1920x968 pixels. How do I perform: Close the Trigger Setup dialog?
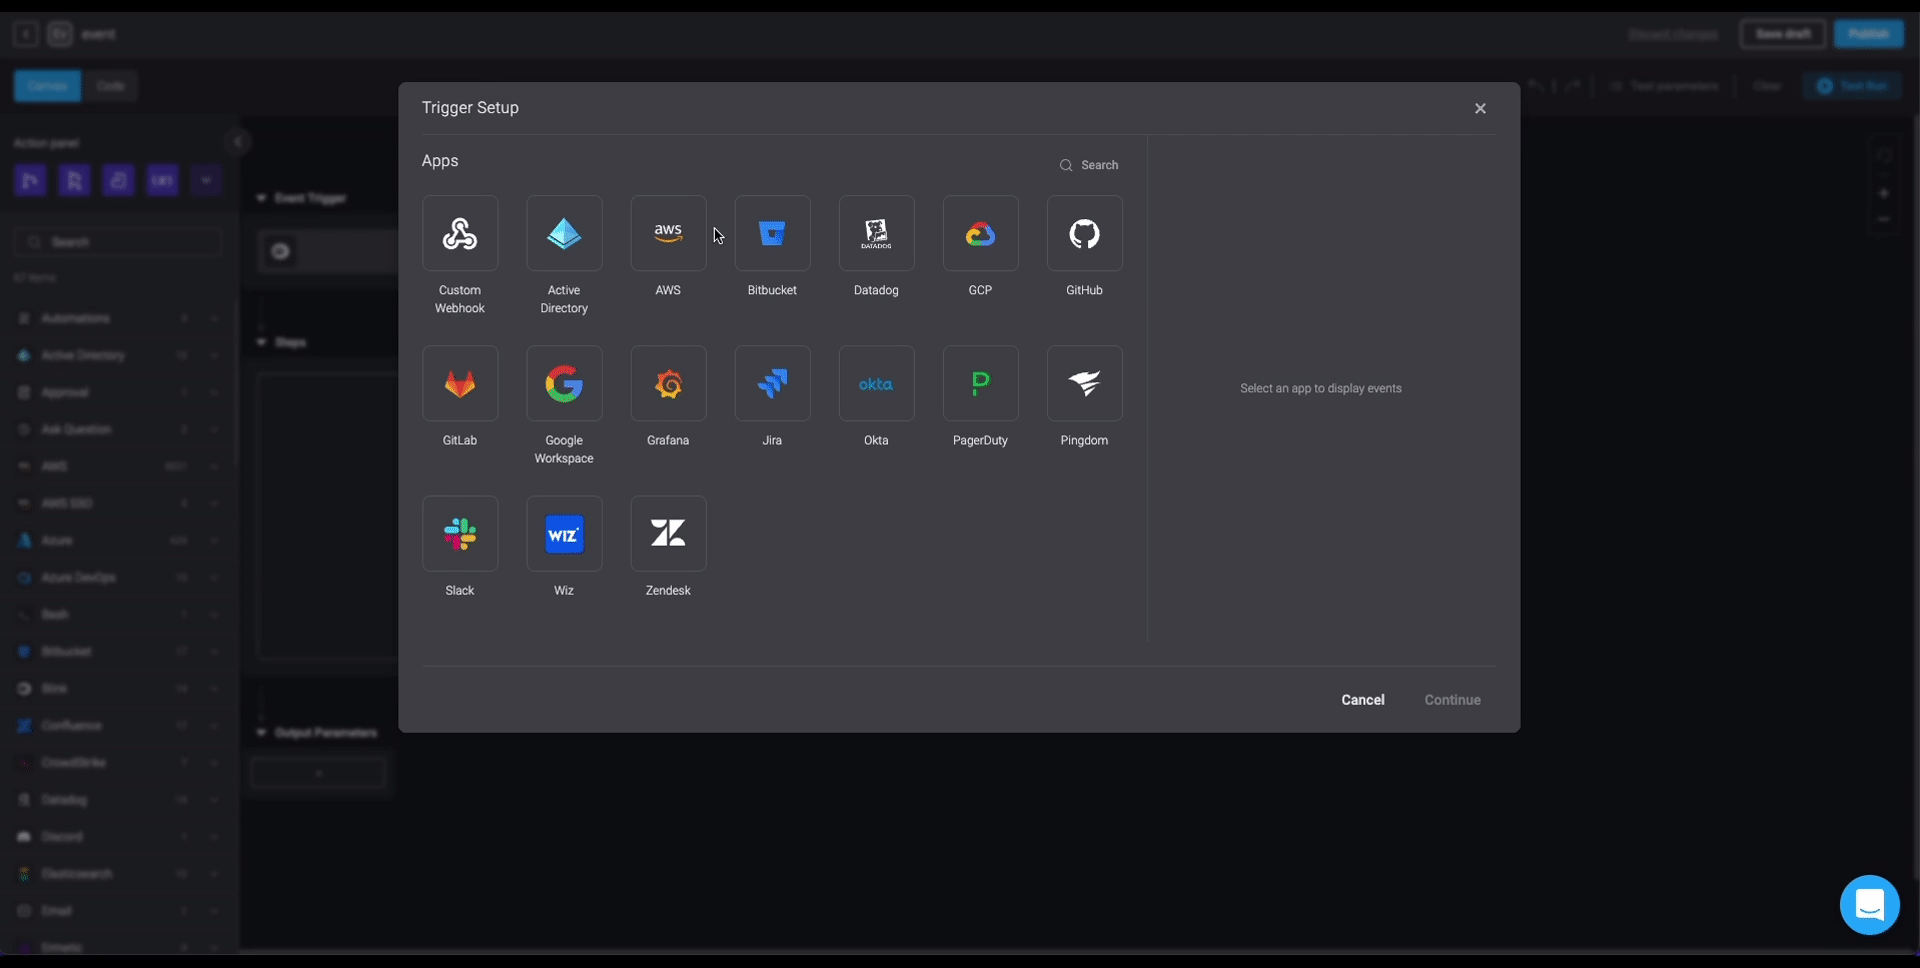1480,108
